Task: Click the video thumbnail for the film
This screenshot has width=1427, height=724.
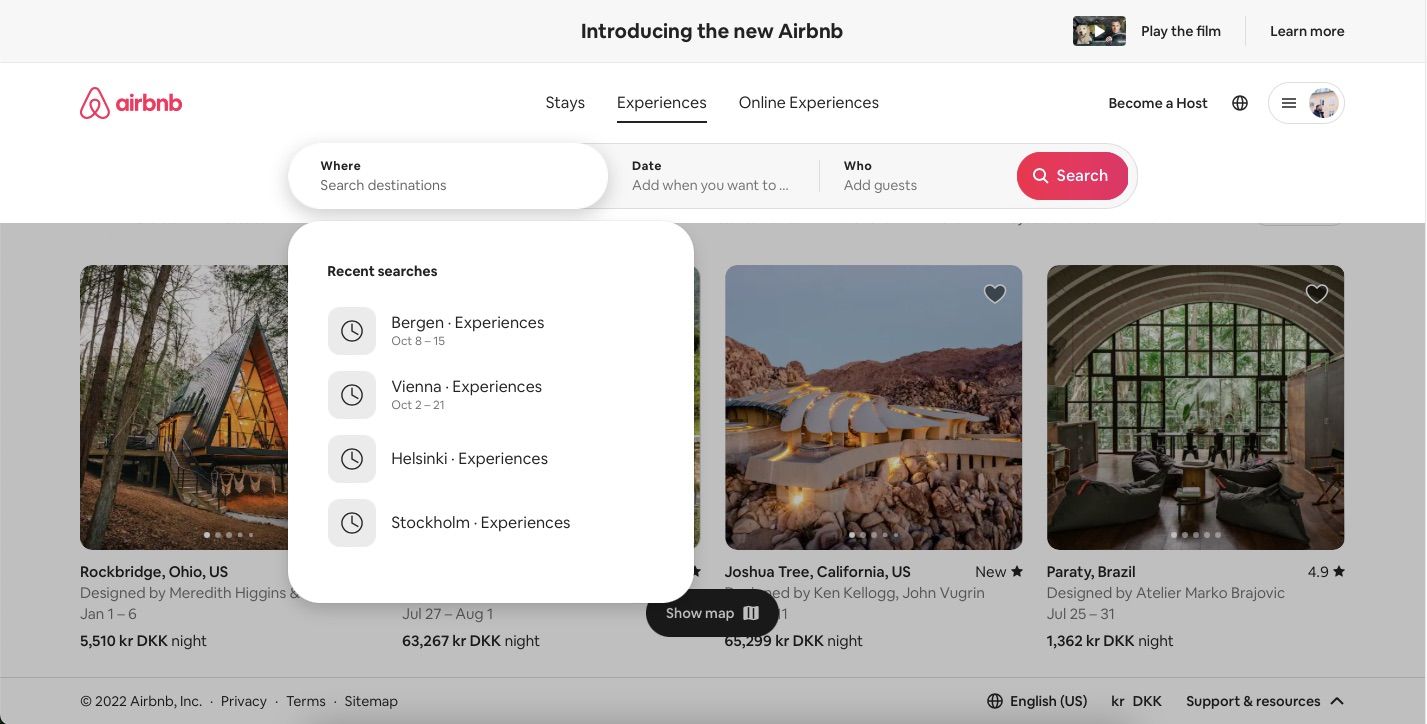Action: (1098, 31)
